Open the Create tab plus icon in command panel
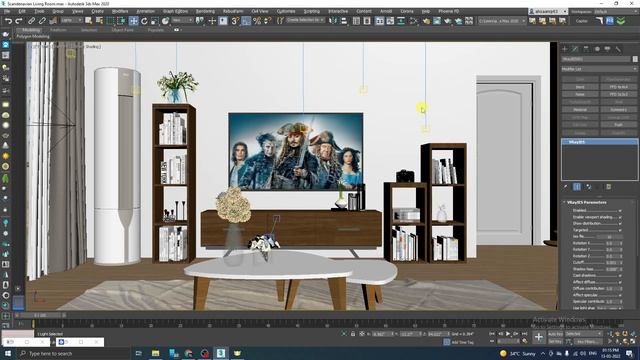Screen dimensions: 640x360 [565, 49]
